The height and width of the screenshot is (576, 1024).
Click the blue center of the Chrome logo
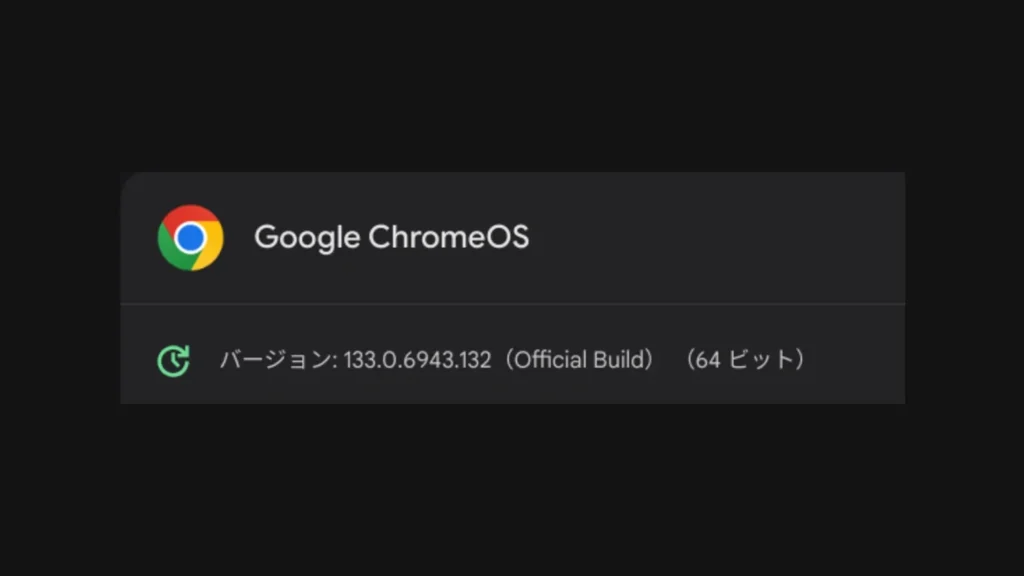(190, 237)
